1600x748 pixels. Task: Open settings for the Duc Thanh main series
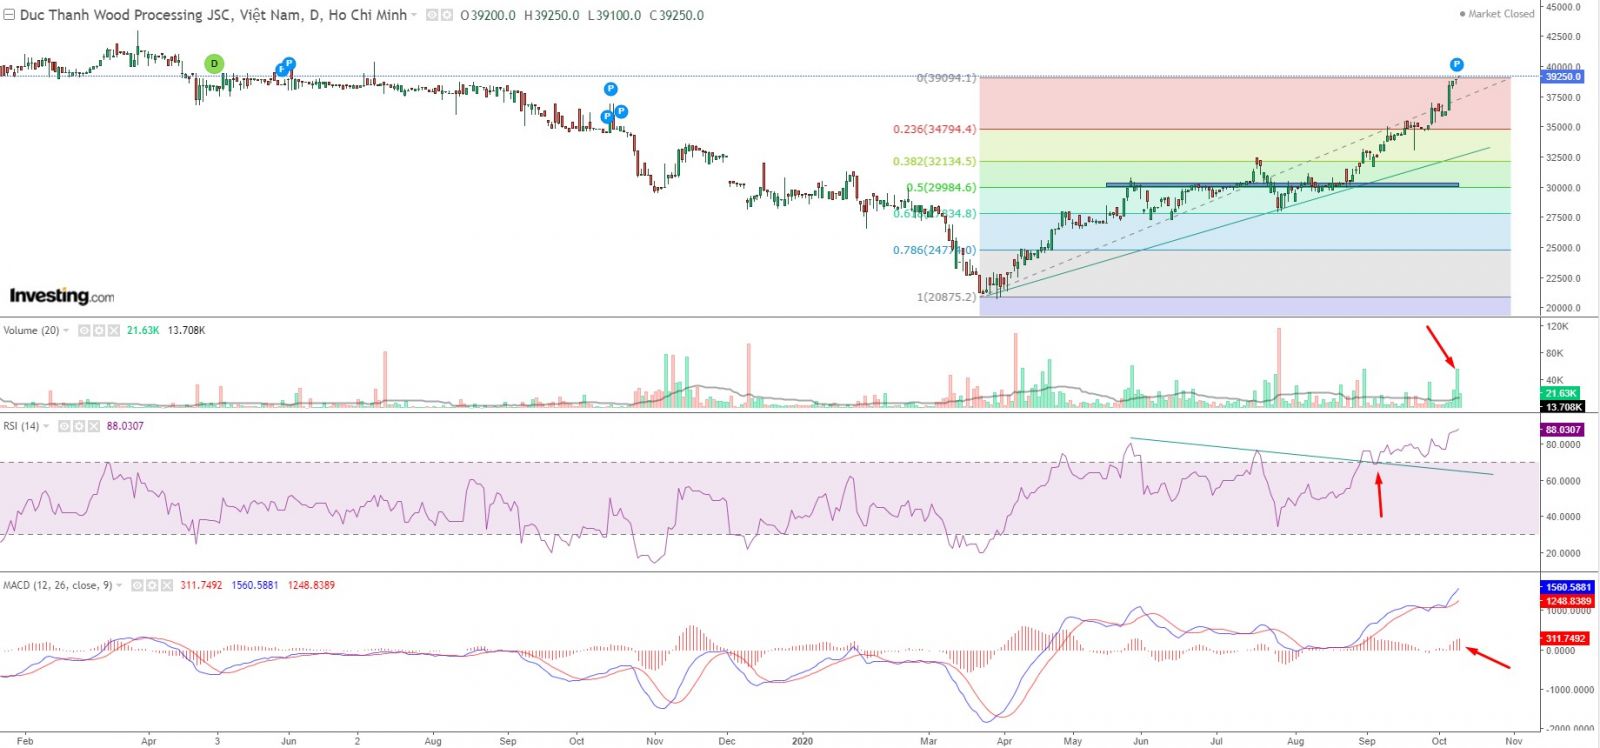click(447, 15)
